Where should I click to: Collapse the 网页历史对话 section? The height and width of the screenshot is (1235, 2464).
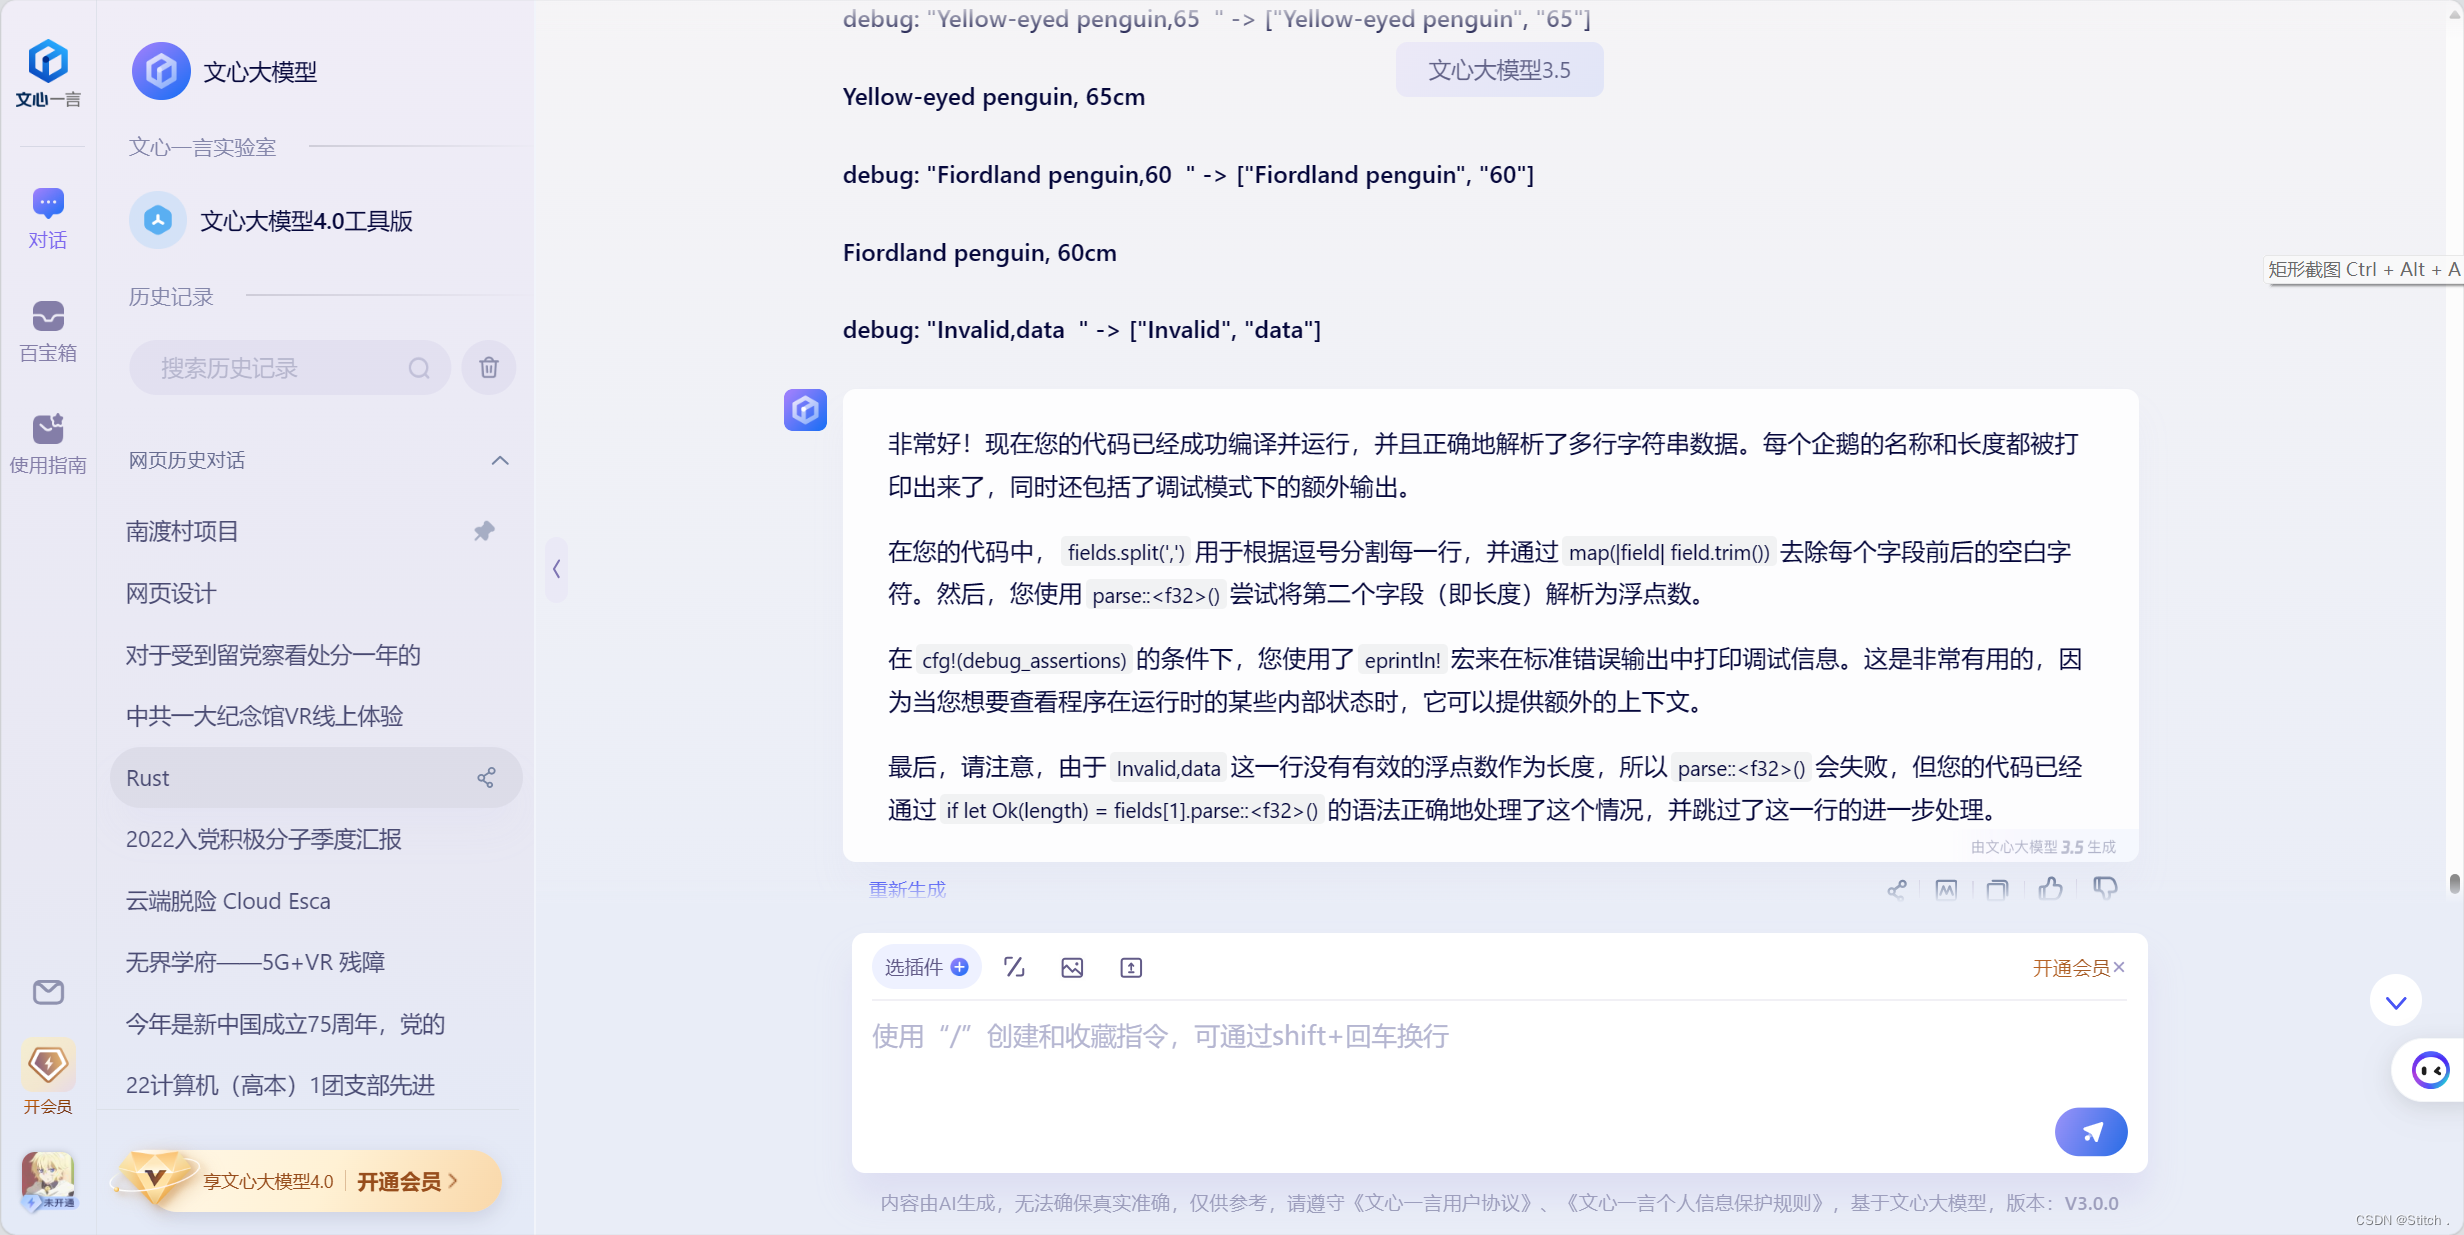click(x=500, y=460)
